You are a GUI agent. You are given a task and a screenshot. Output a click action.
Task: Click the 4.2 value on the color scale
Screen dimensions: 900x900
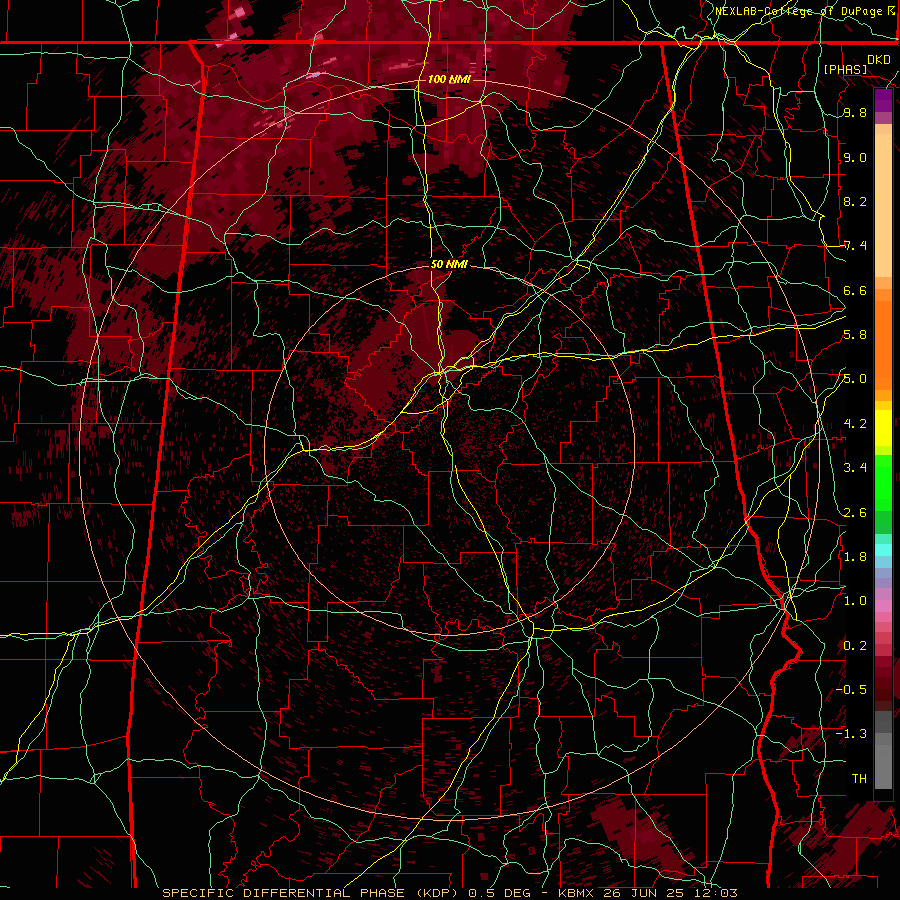[x=855, y=424]
